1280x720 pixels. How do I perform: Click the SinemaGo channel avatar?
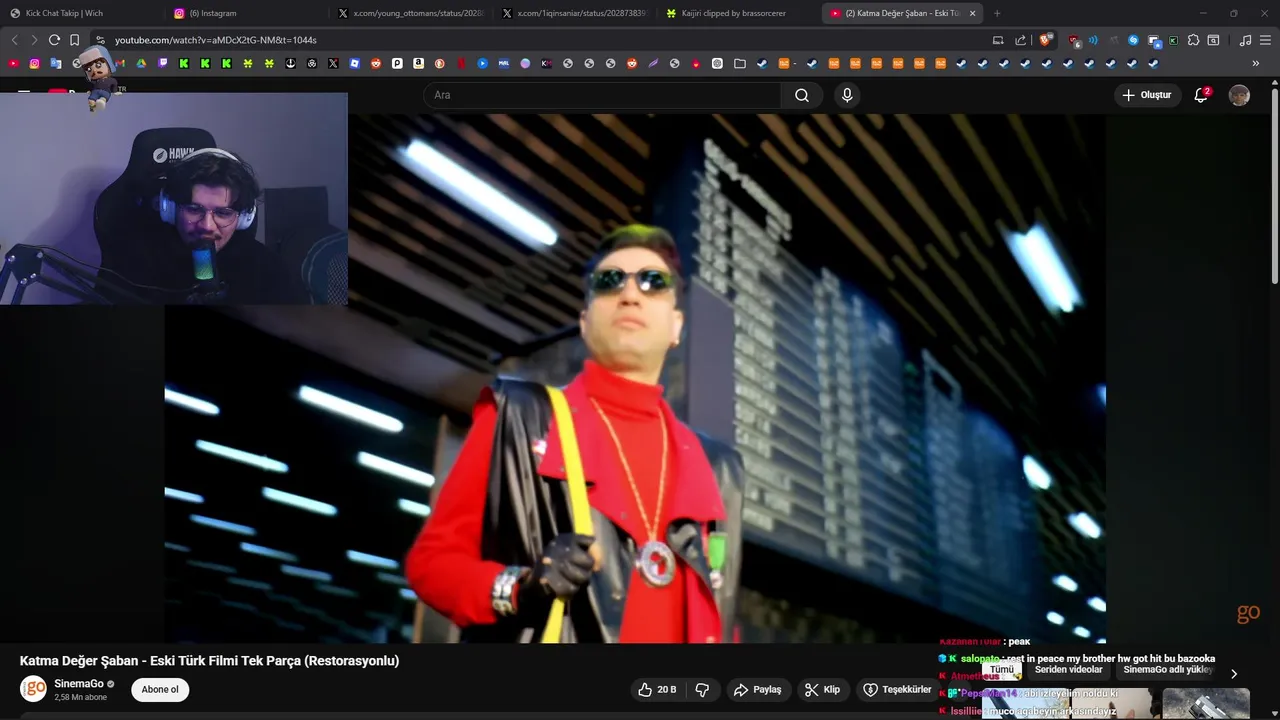[34, 688]
